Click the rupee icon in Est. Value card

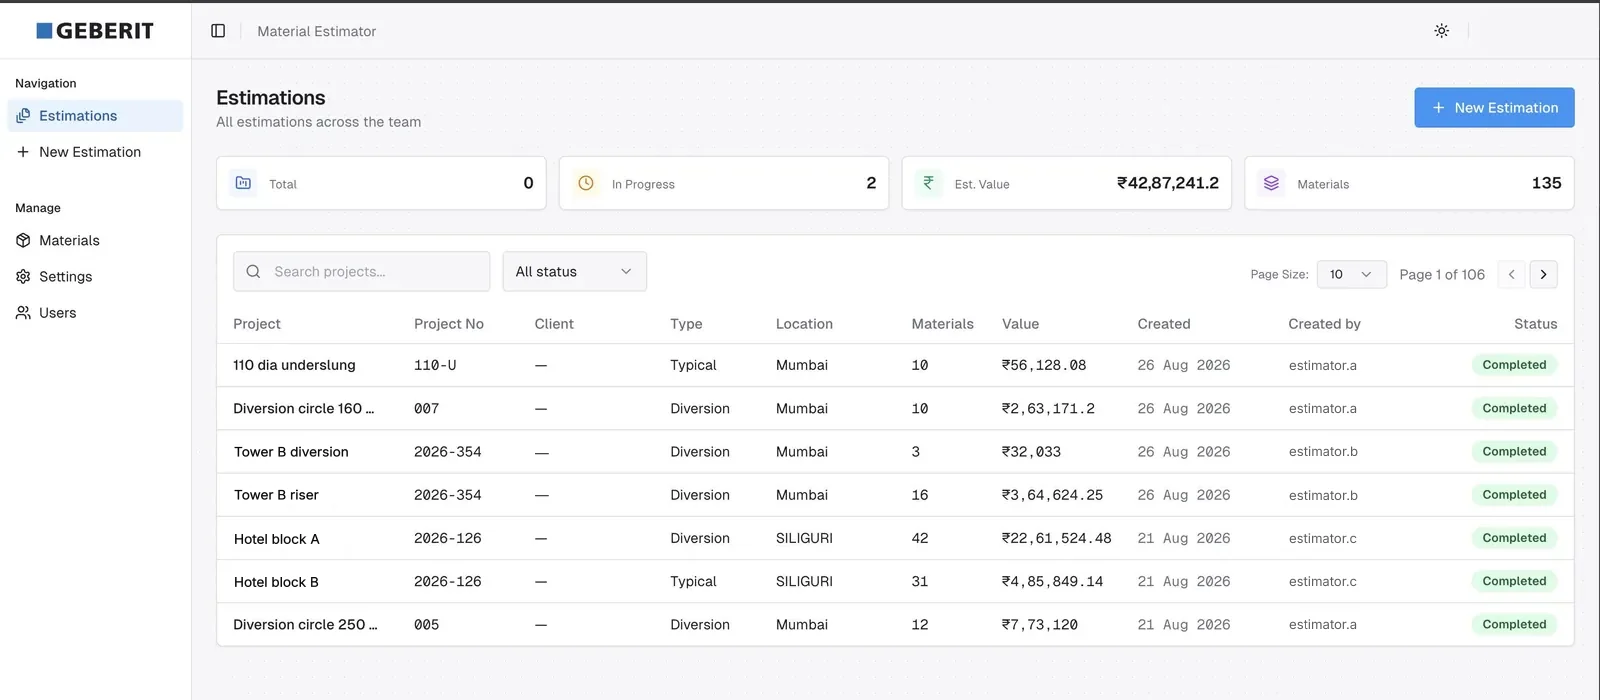point(928,183)
